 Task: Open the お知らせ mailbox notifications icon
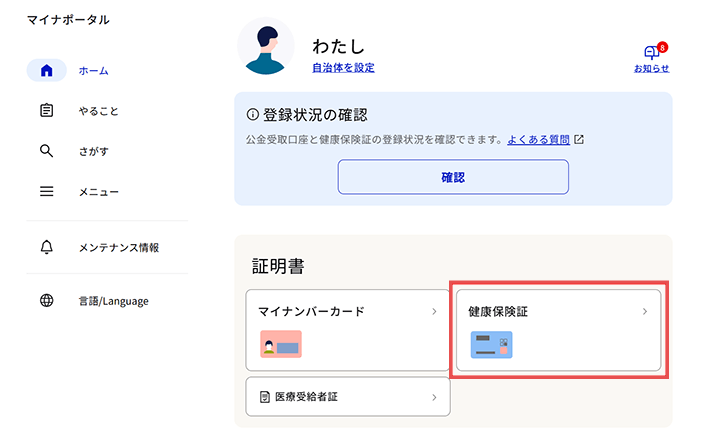pos(652,53)
